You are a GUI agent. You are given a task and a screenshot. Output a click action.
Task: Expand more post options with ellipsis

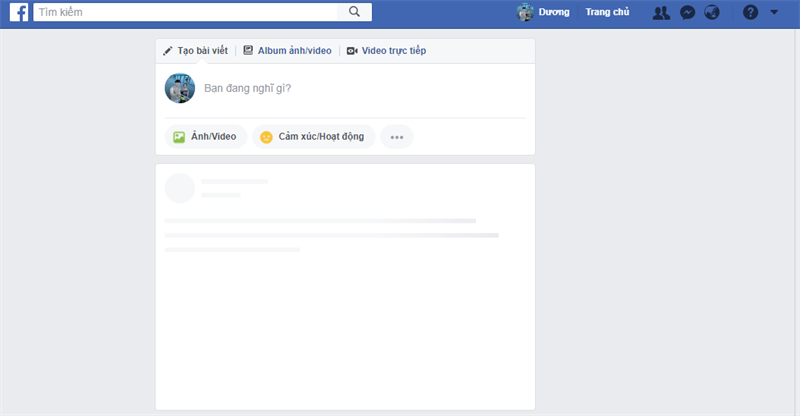click(397, 137)
